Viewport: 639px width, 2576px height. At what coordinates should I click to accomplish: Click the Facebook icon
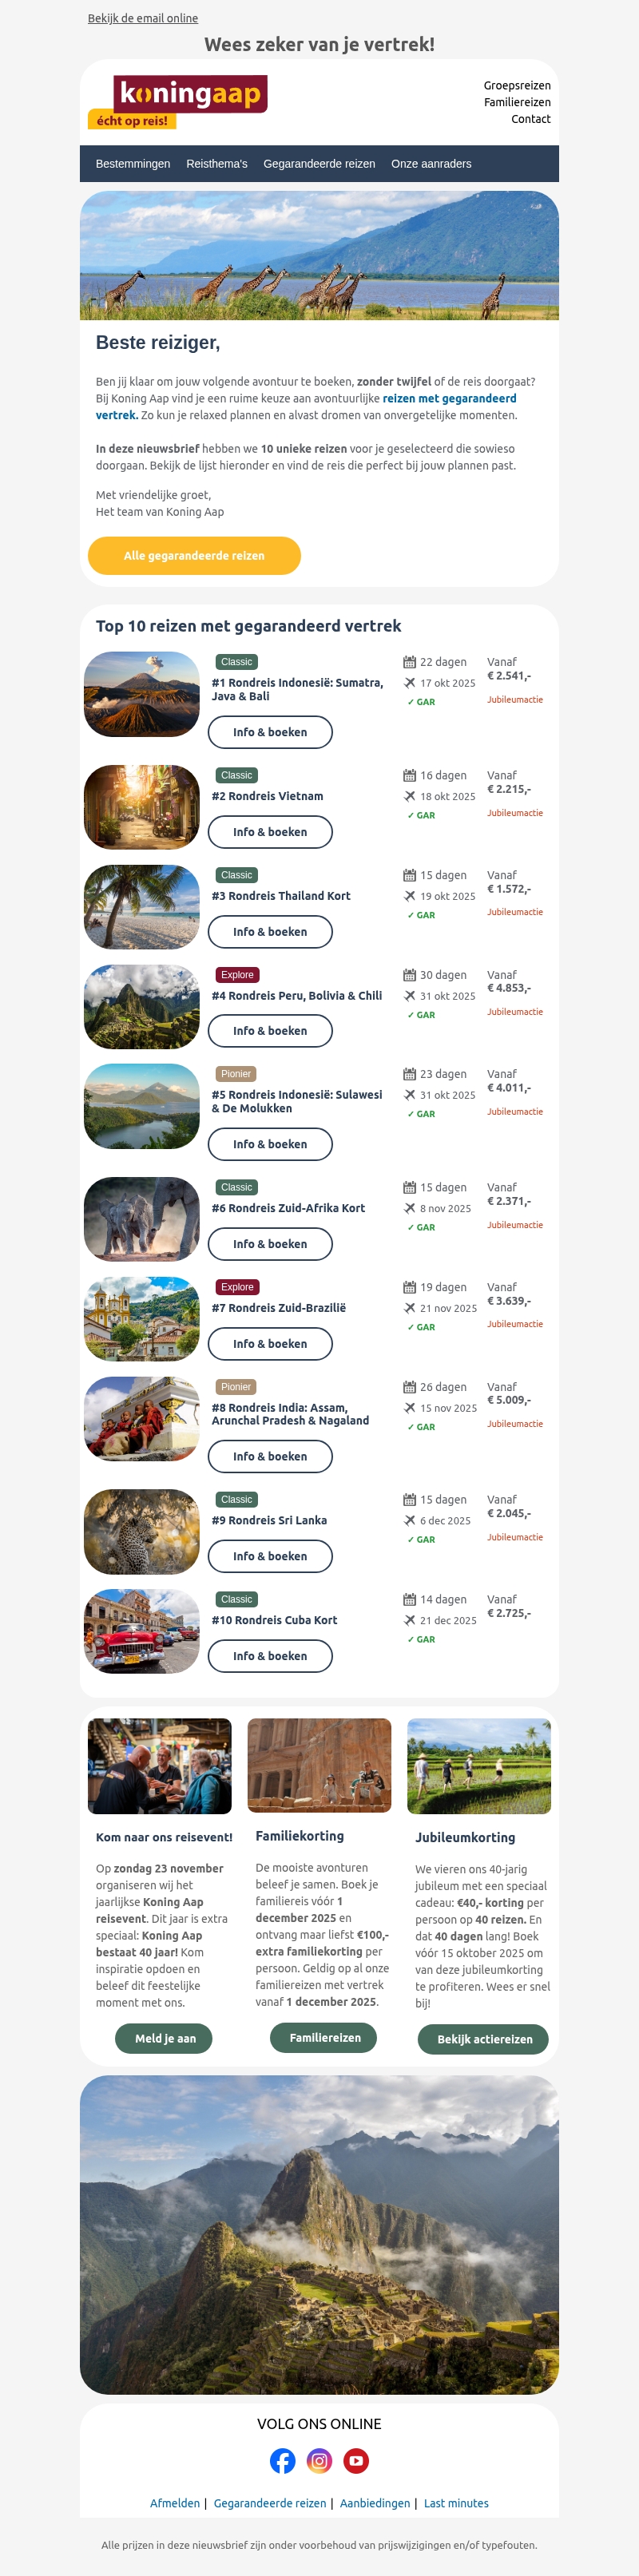pos(283,2460)
